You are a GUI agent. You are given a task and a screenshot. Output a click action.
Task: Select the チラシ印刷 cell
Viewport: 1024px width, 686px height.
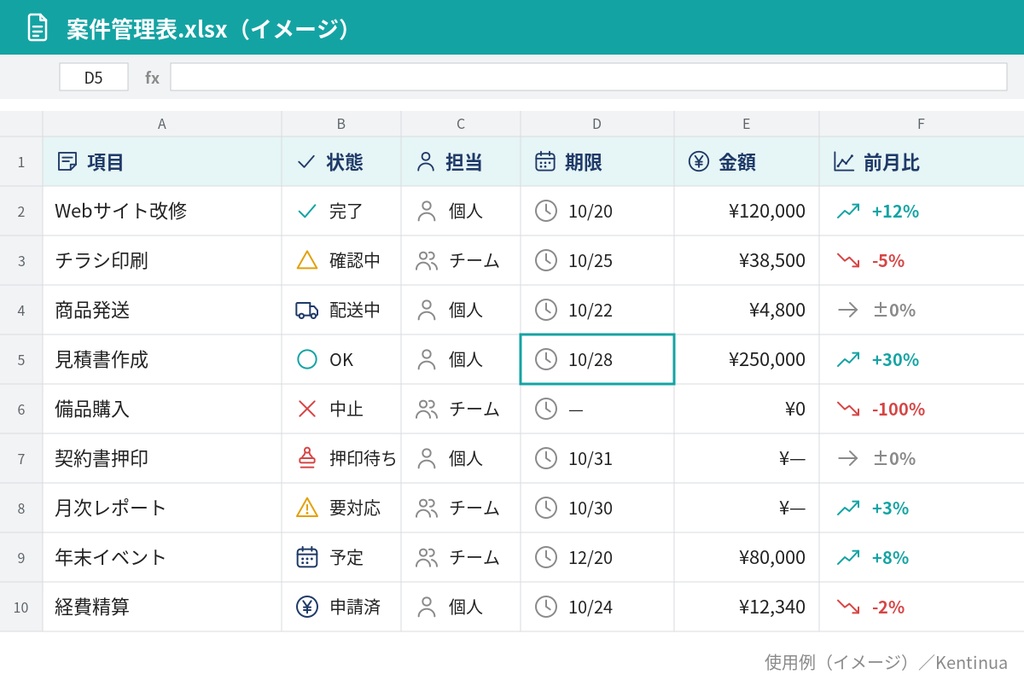pos(162,261)
